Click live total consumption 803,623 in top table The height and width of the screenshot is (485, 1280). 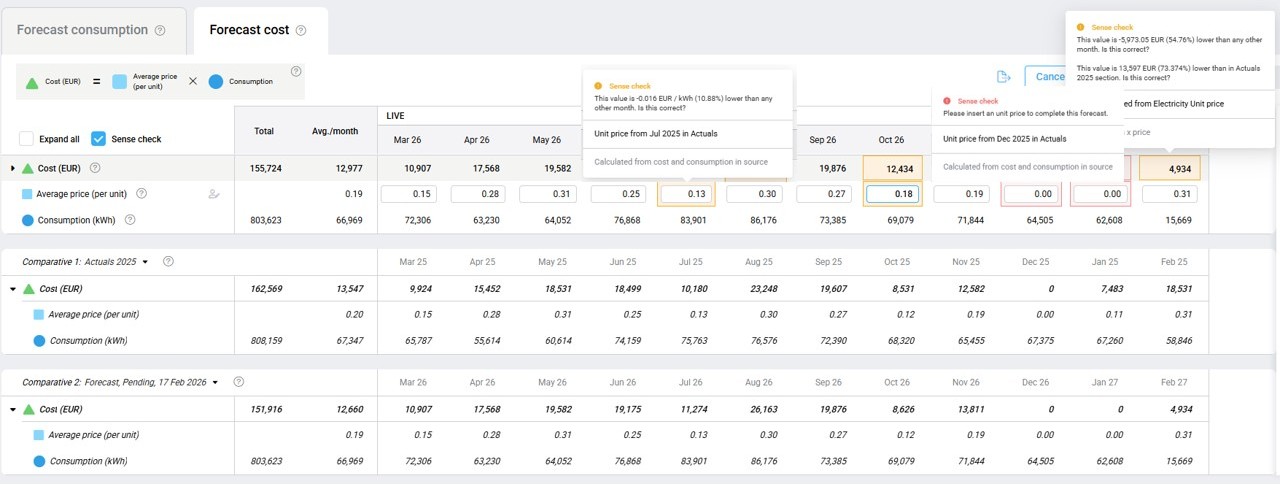click(265, 220)
